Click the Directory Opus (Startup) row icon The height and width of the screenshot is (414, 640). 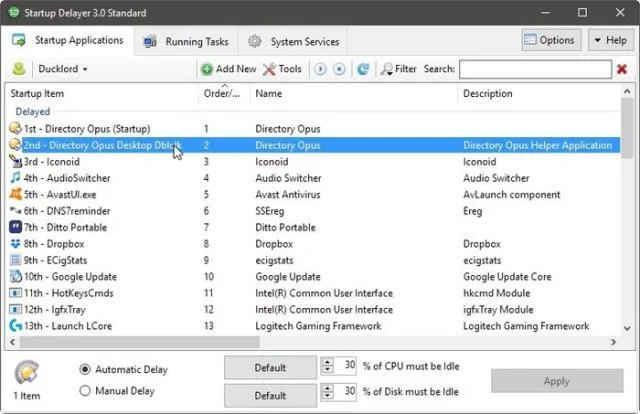(x=15, y=128)
